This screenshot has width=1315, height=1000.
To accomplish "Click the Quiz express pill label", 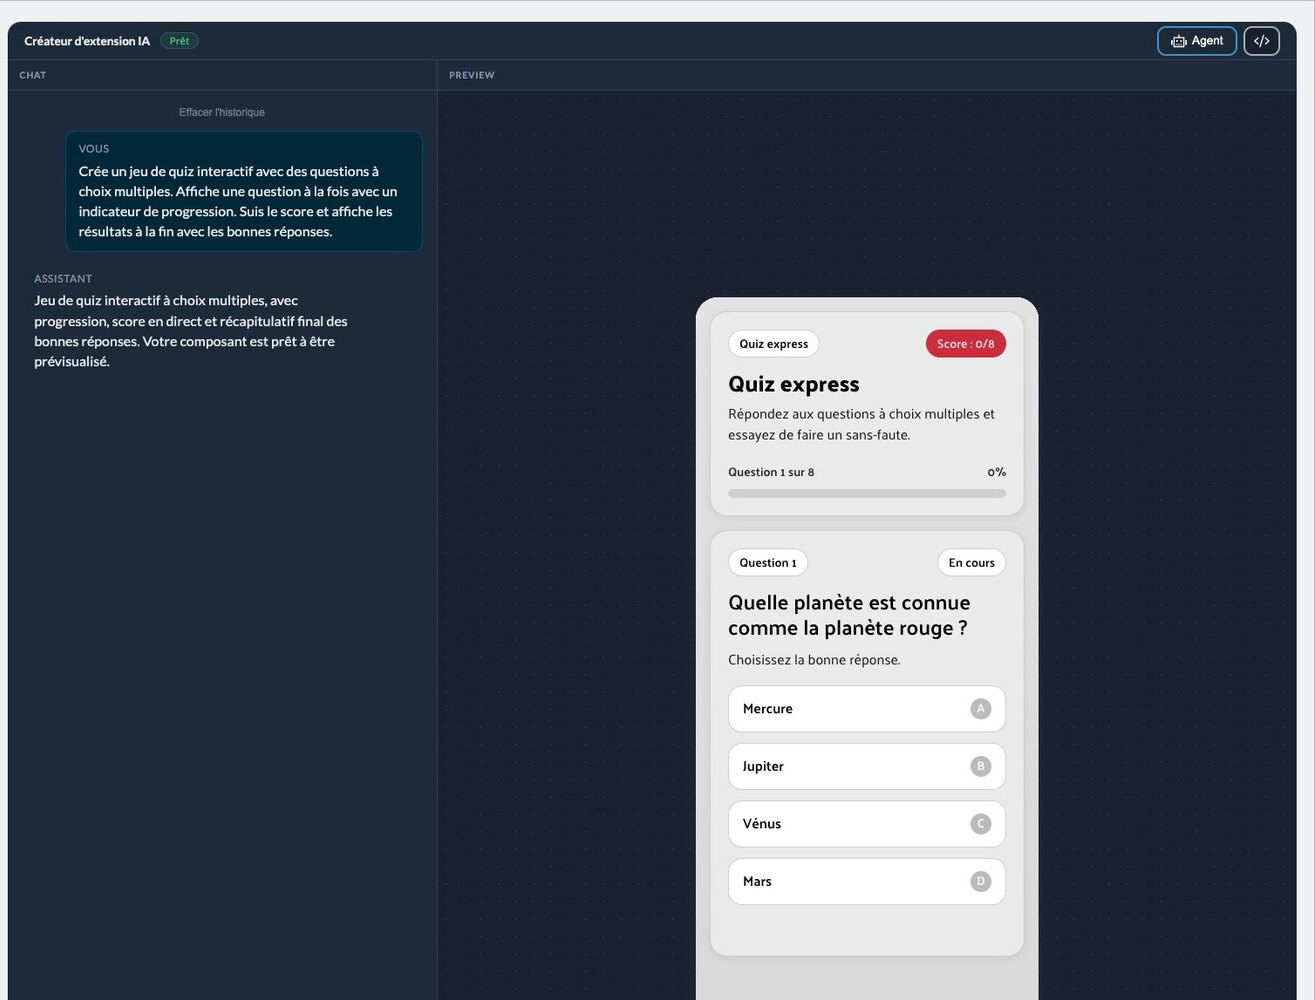I will point(774,344).
